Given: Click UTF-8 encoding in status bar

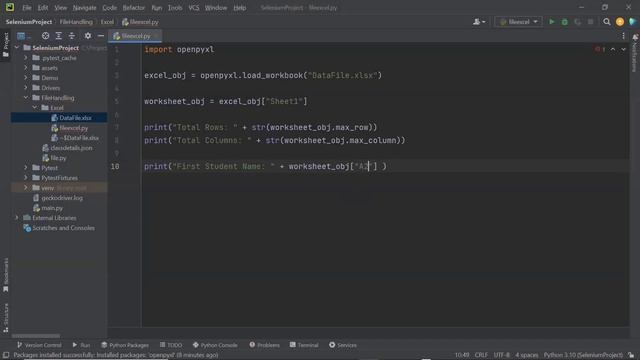Looking at the screenshot, I should [502, 355].
